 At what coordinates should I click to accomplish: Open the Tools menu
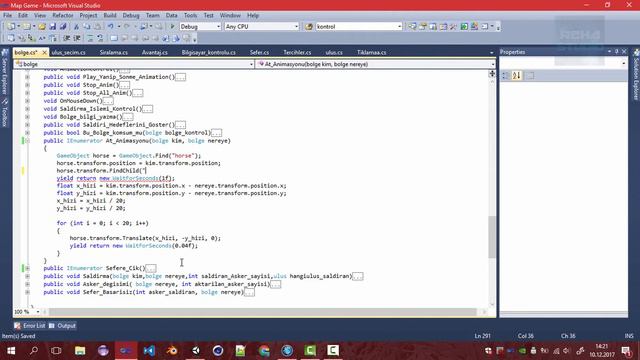[x=190, y=16]
